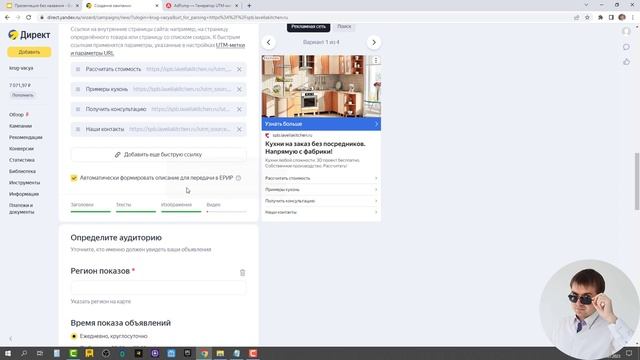This screenshot has width=640, height=360.
Task: Click the kitchen ad preview image
Action: point(321,87)
